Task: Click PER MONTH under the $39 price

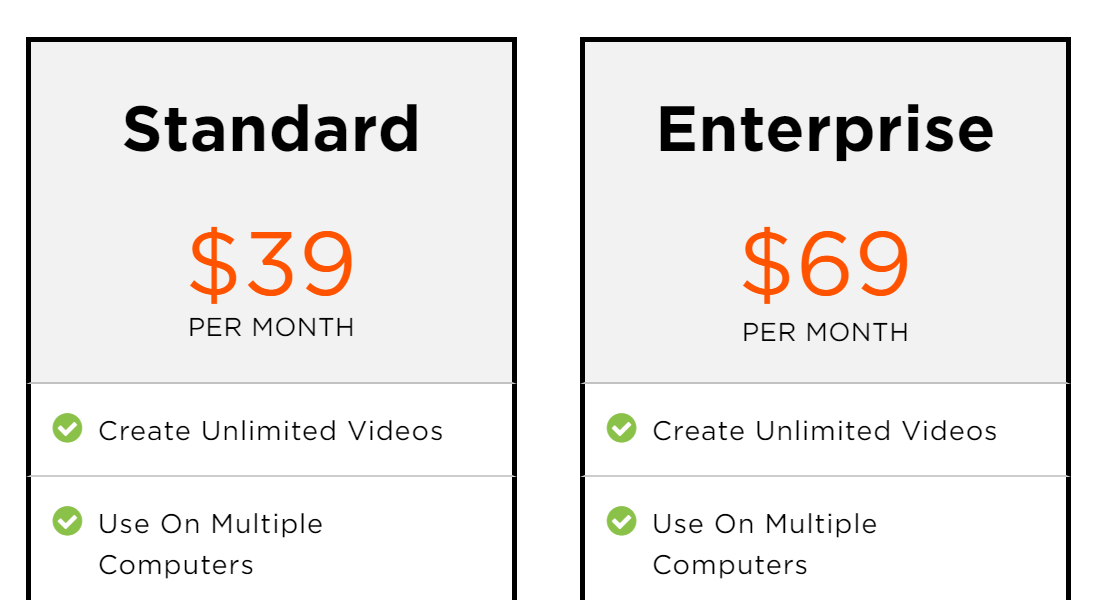Action: pos(271,327)
